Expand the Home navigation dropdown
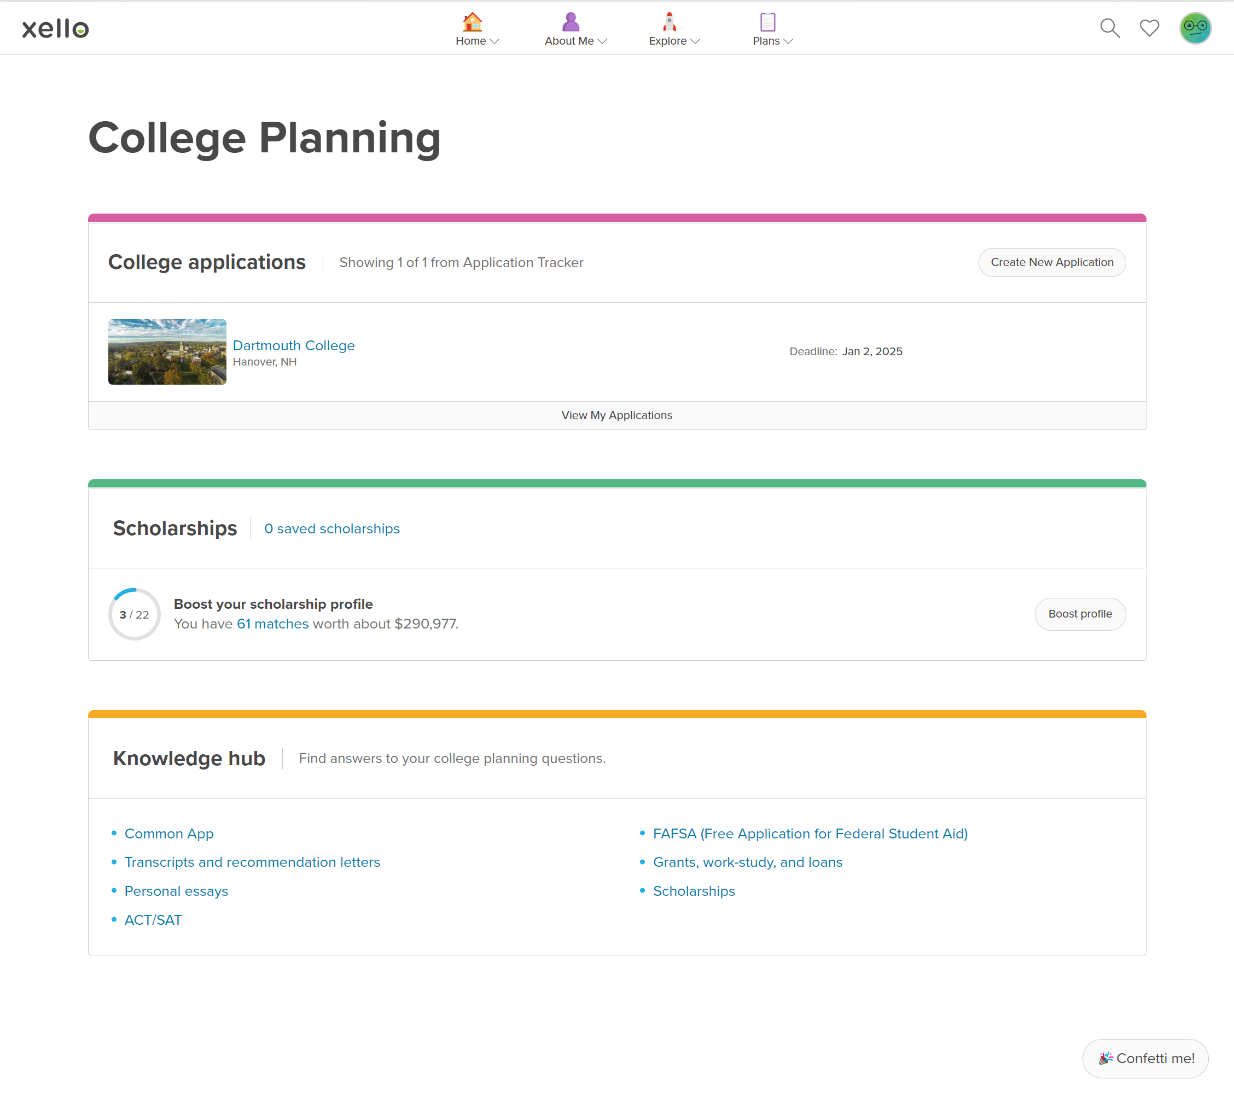 pyautogui.click(x=496, y=42)
